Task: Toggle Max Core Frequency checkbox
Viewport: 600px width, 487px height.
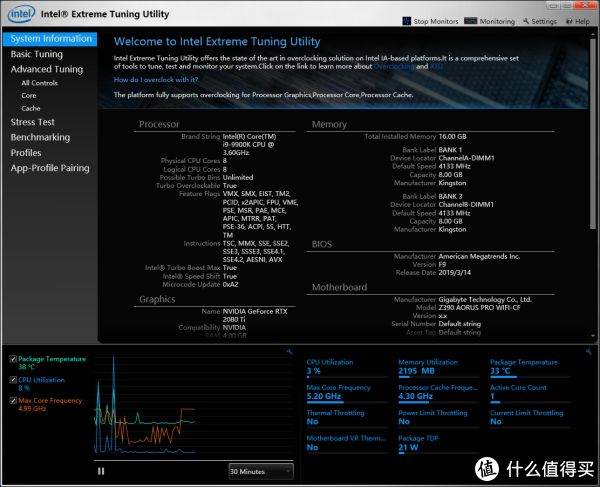Action: (13, 400)
